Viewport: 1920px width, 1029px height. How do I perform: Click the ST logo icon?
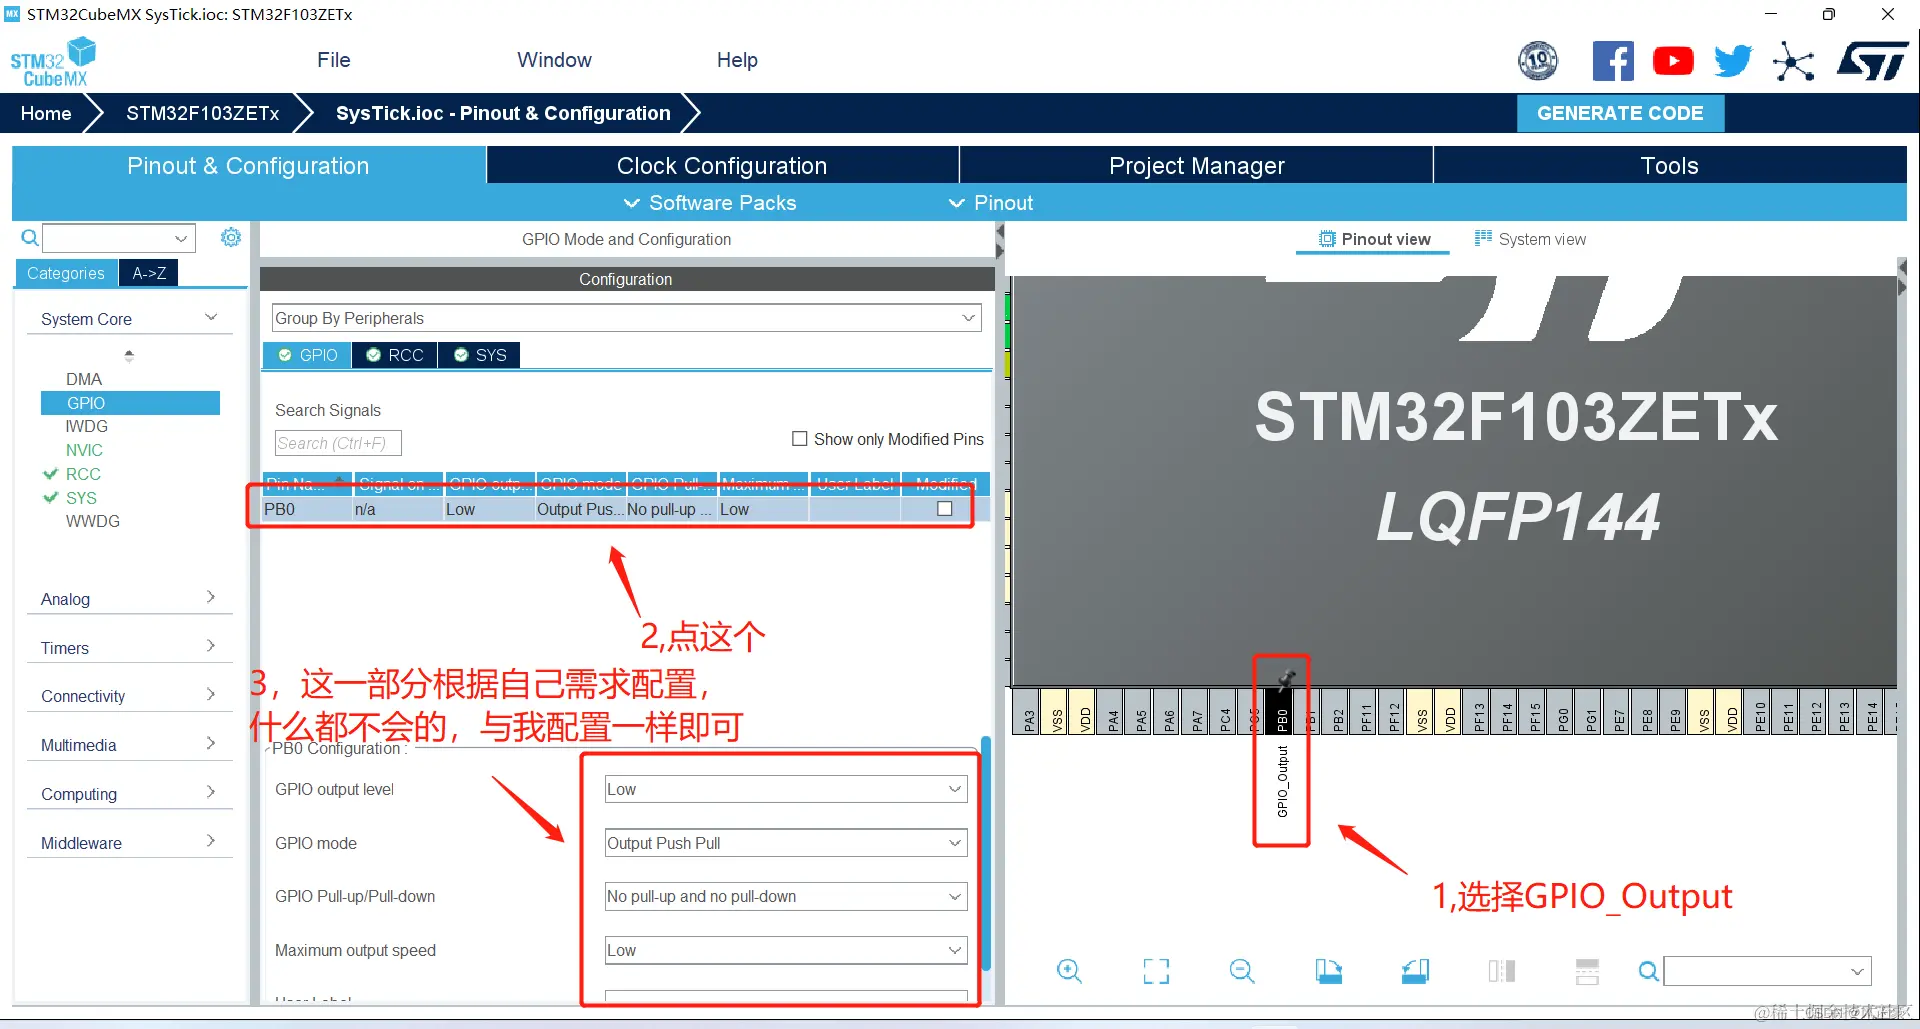(x=1872, y=61)
